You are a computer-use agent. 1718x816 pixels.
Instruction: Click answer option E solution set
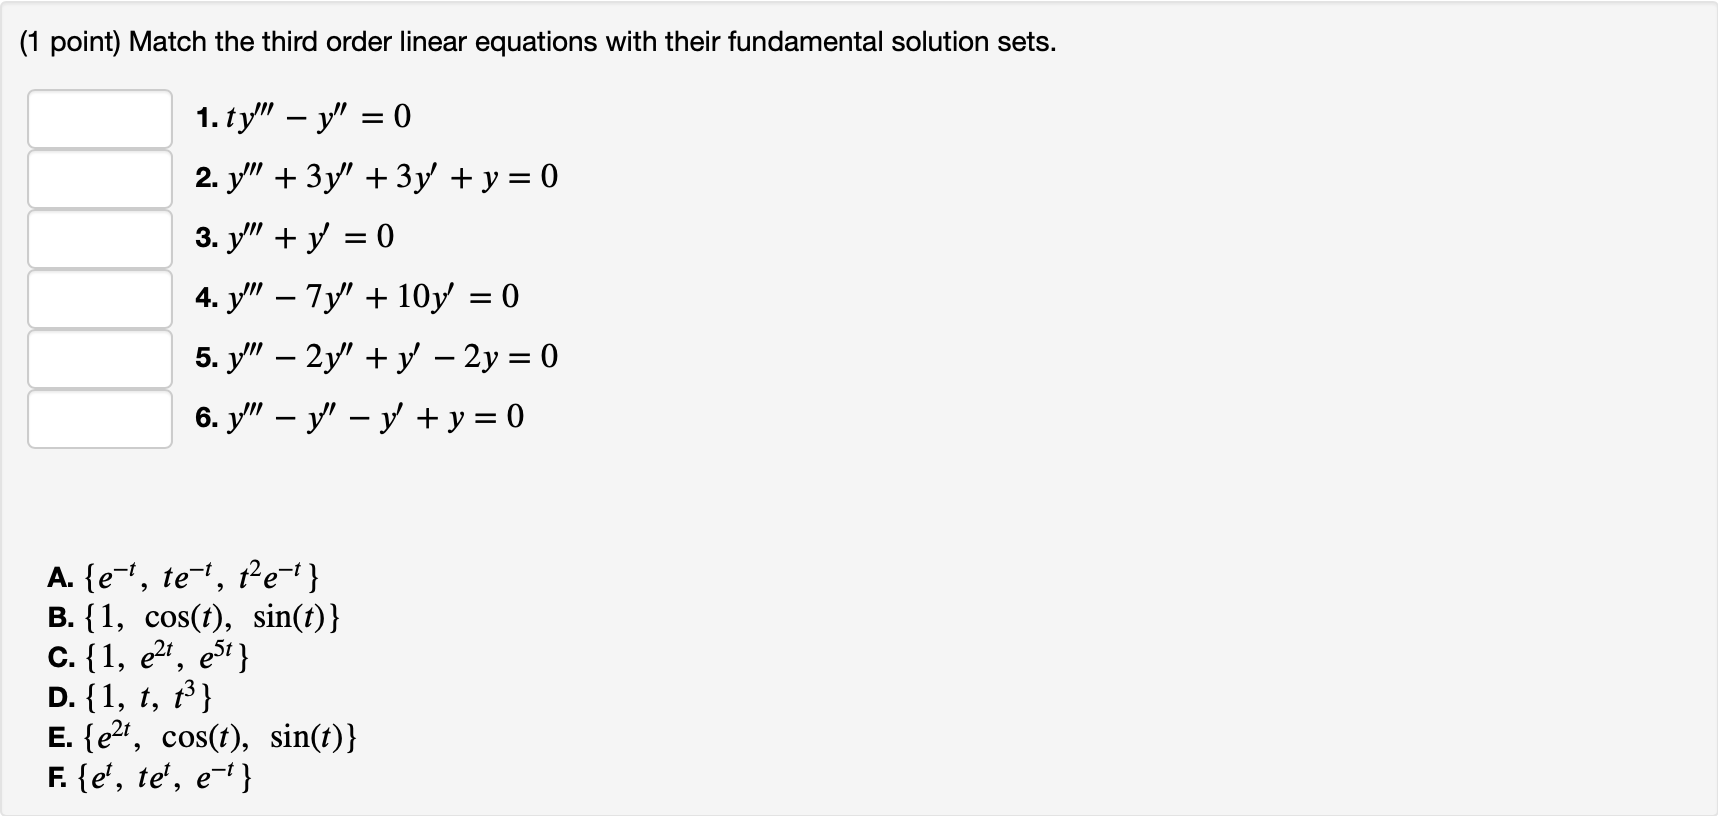point(200,738)
